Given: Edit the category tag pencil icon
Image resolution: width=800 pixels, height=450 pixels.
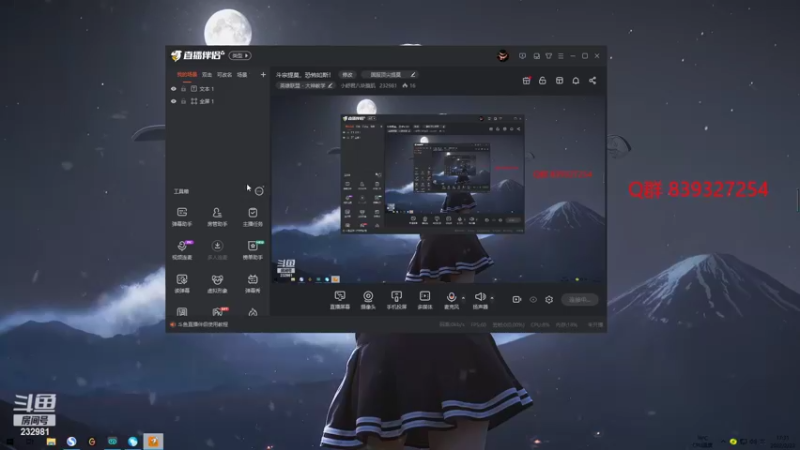Looking at the screenshot, I should [331, 86].
